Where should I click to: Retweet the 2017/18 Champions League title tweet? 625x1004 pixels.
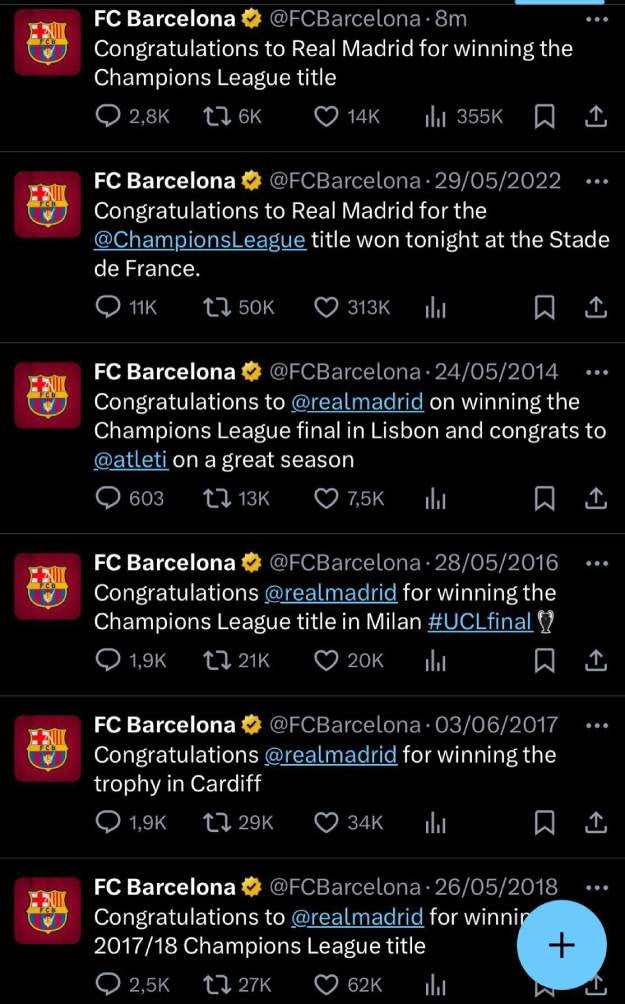[x=217, y=984]
